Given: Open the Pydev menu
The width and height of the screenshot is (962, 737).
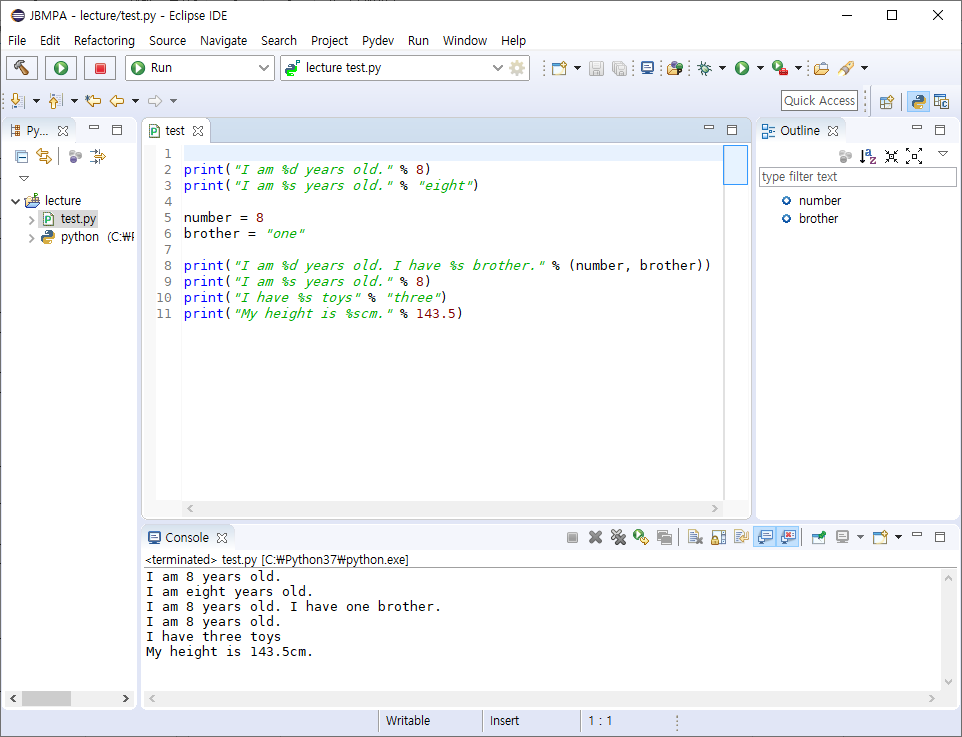Looking at the screenshot, I should click(x=378, y=41).
